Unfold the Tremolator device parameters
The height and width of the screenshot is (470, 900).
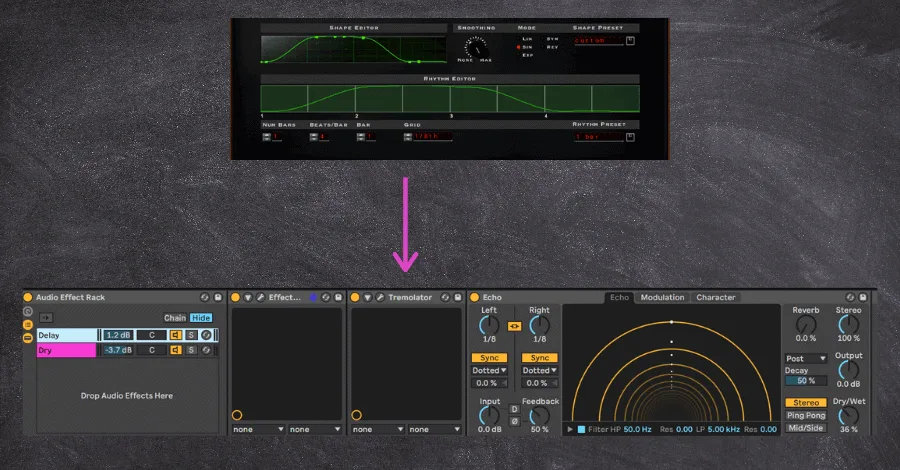point(367,297)
